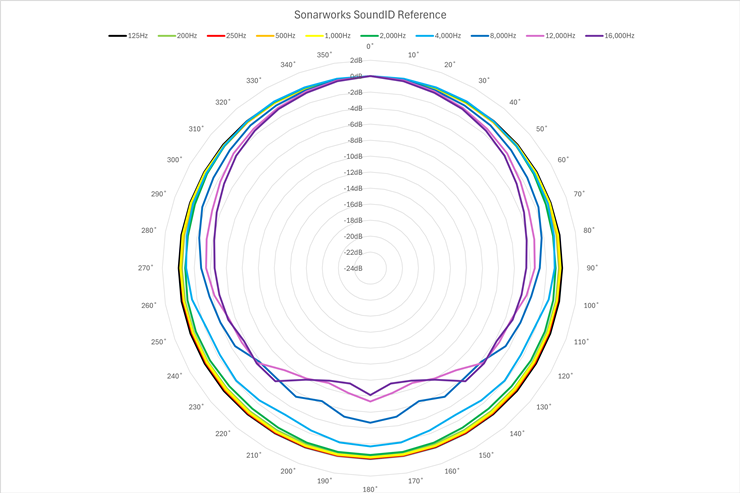This screenshot has height=493, width=740.
Task: Click the -12dB axis label
Action: point(353,172)
